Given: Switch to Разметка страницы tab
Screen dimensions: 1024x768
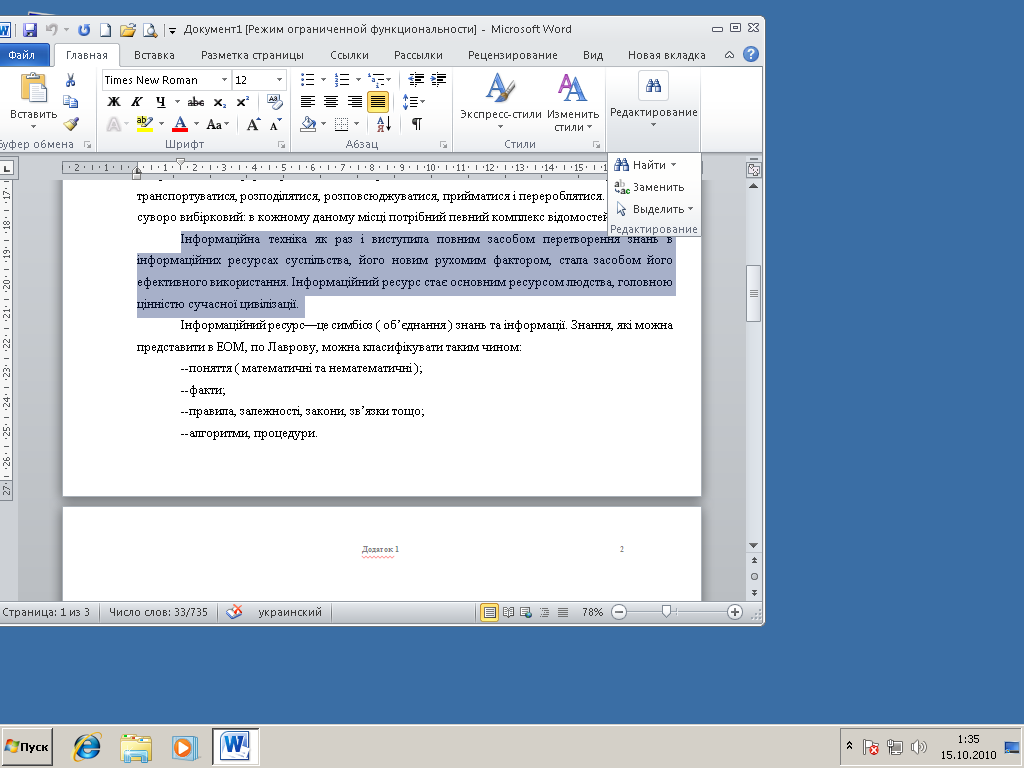Looking at the screenshot, I should 252,55.
